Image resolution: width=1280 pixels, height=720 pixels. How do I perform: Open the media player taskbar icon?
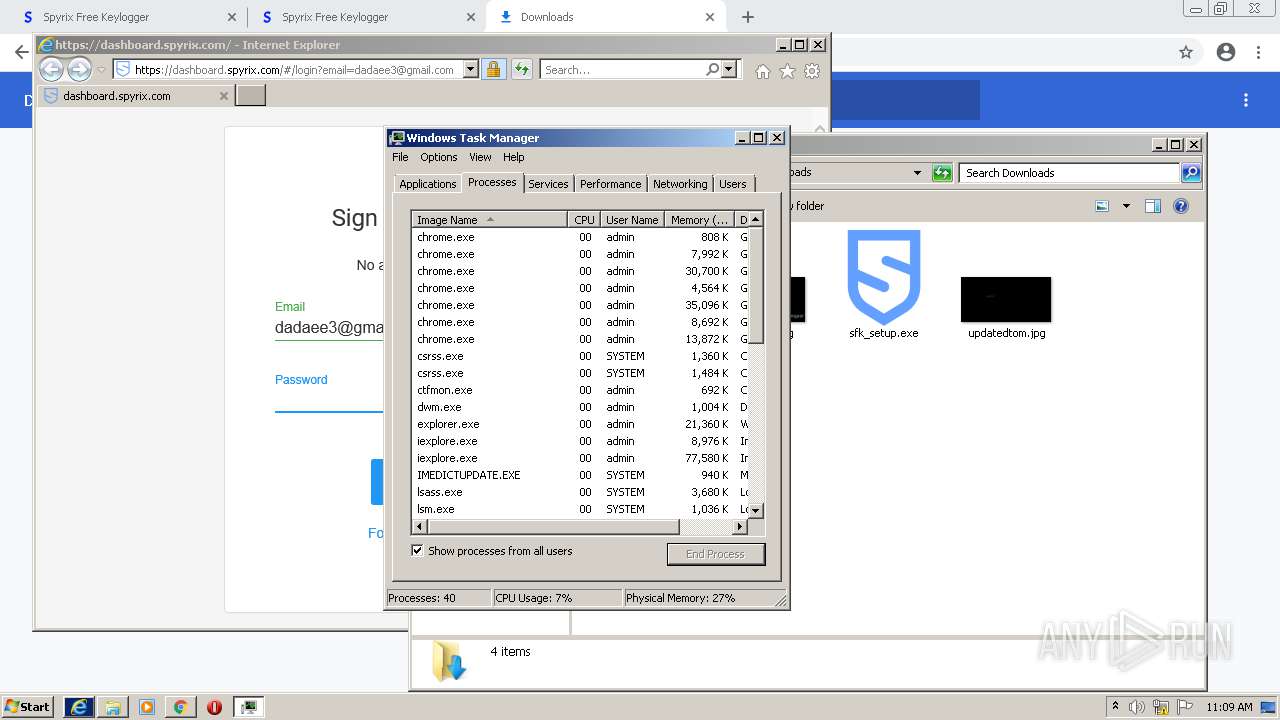click(147, 707)
